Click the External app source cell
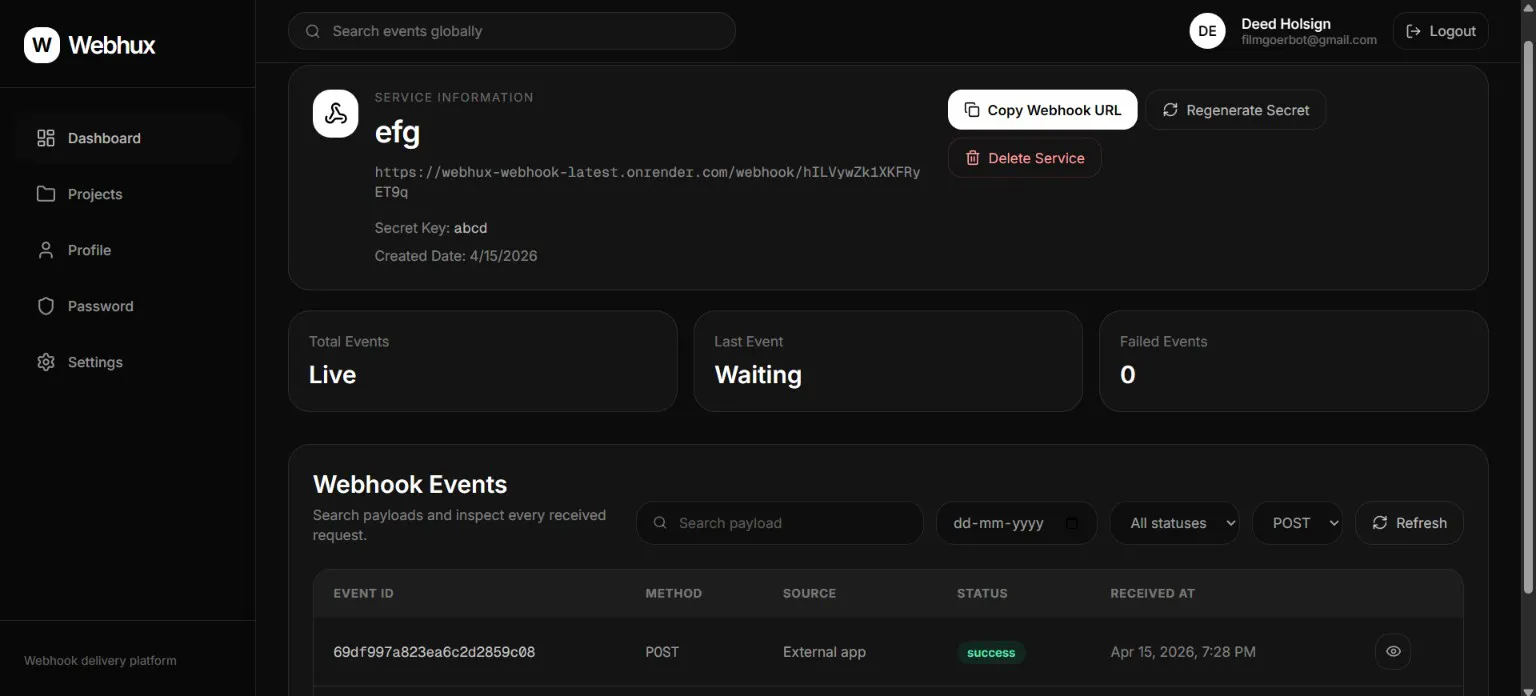The height and width of the screenshot is (696, 1536). click(824, 652)
